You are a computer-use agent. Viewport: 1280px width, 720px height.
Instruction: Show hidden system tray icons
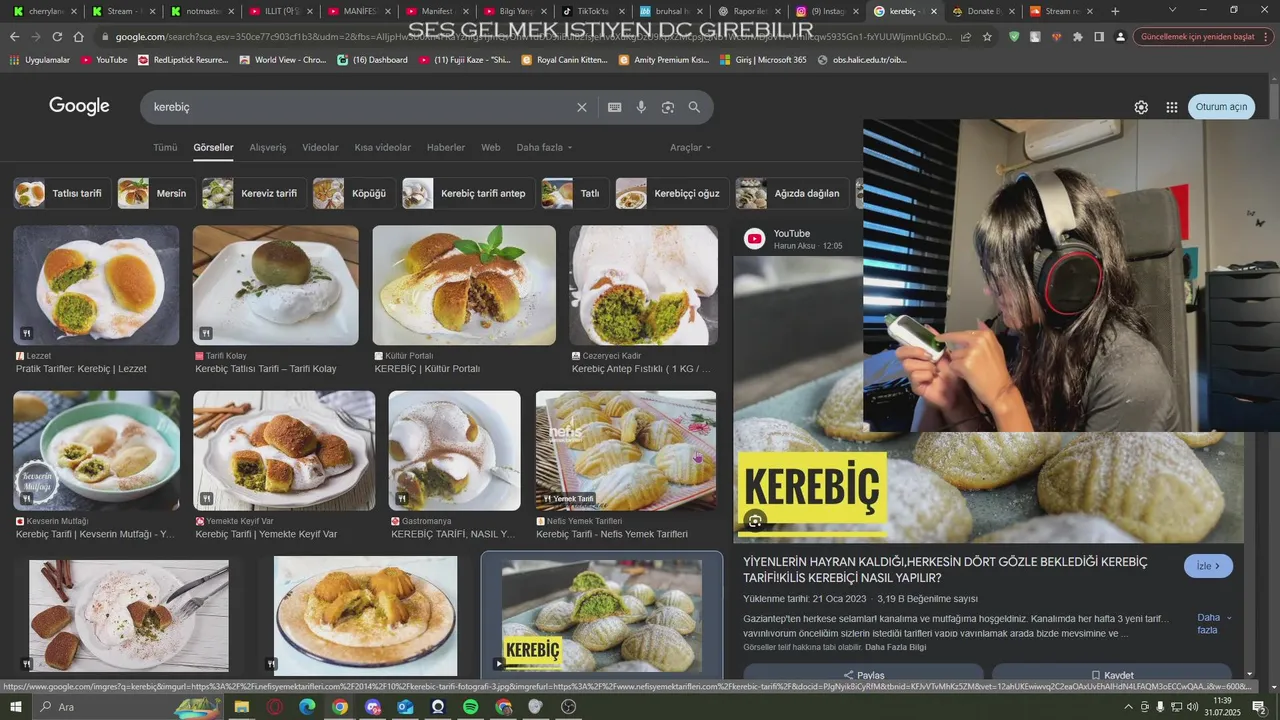tap(1129, 707)
